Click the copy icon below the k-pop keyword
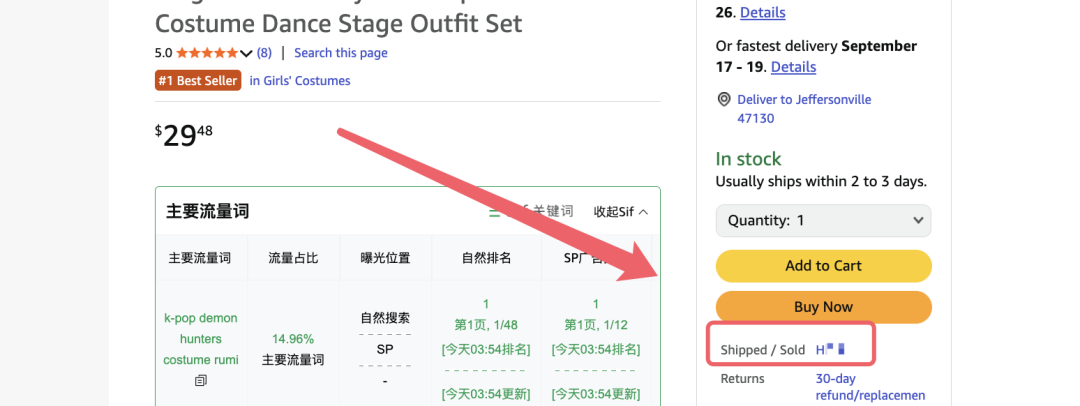Viewport: 1080px width, 406px height. click(x=200, y=380)
